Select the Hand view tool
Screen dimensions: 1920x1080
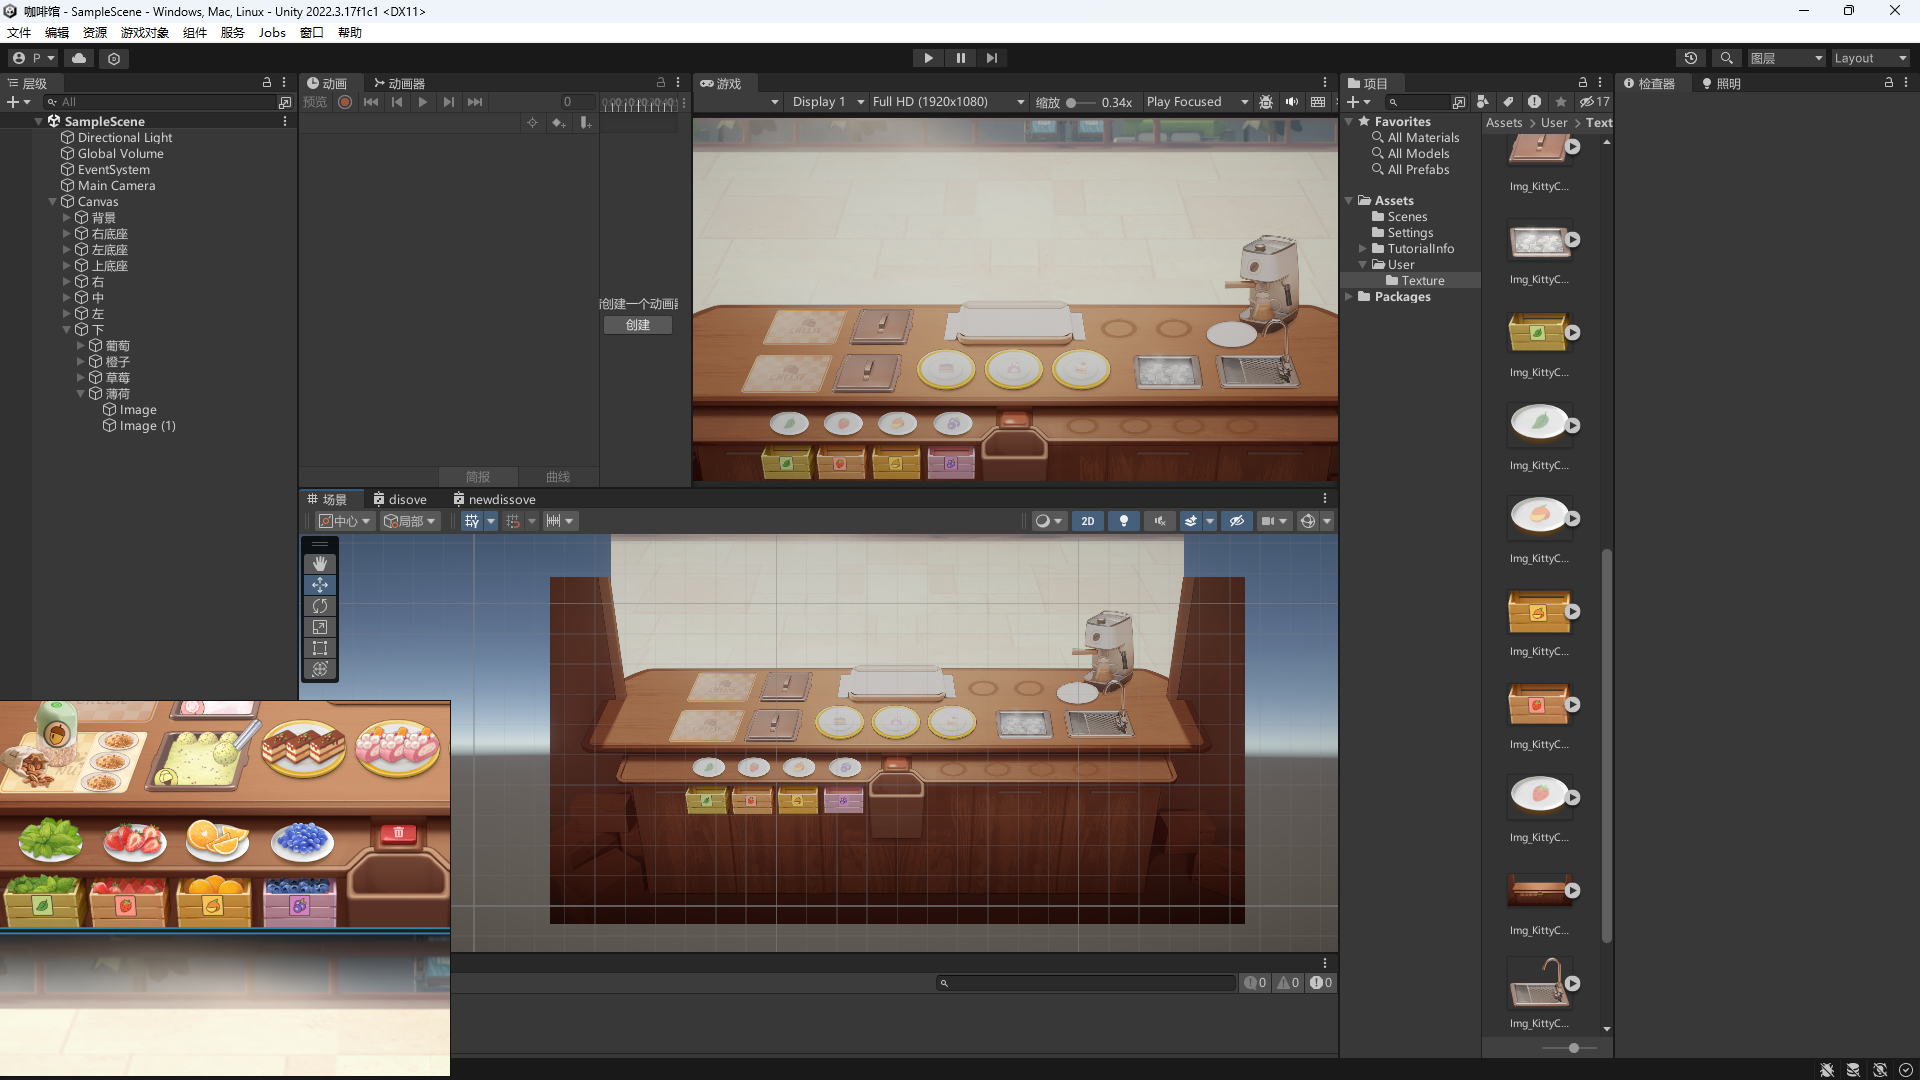click(320, 564)
